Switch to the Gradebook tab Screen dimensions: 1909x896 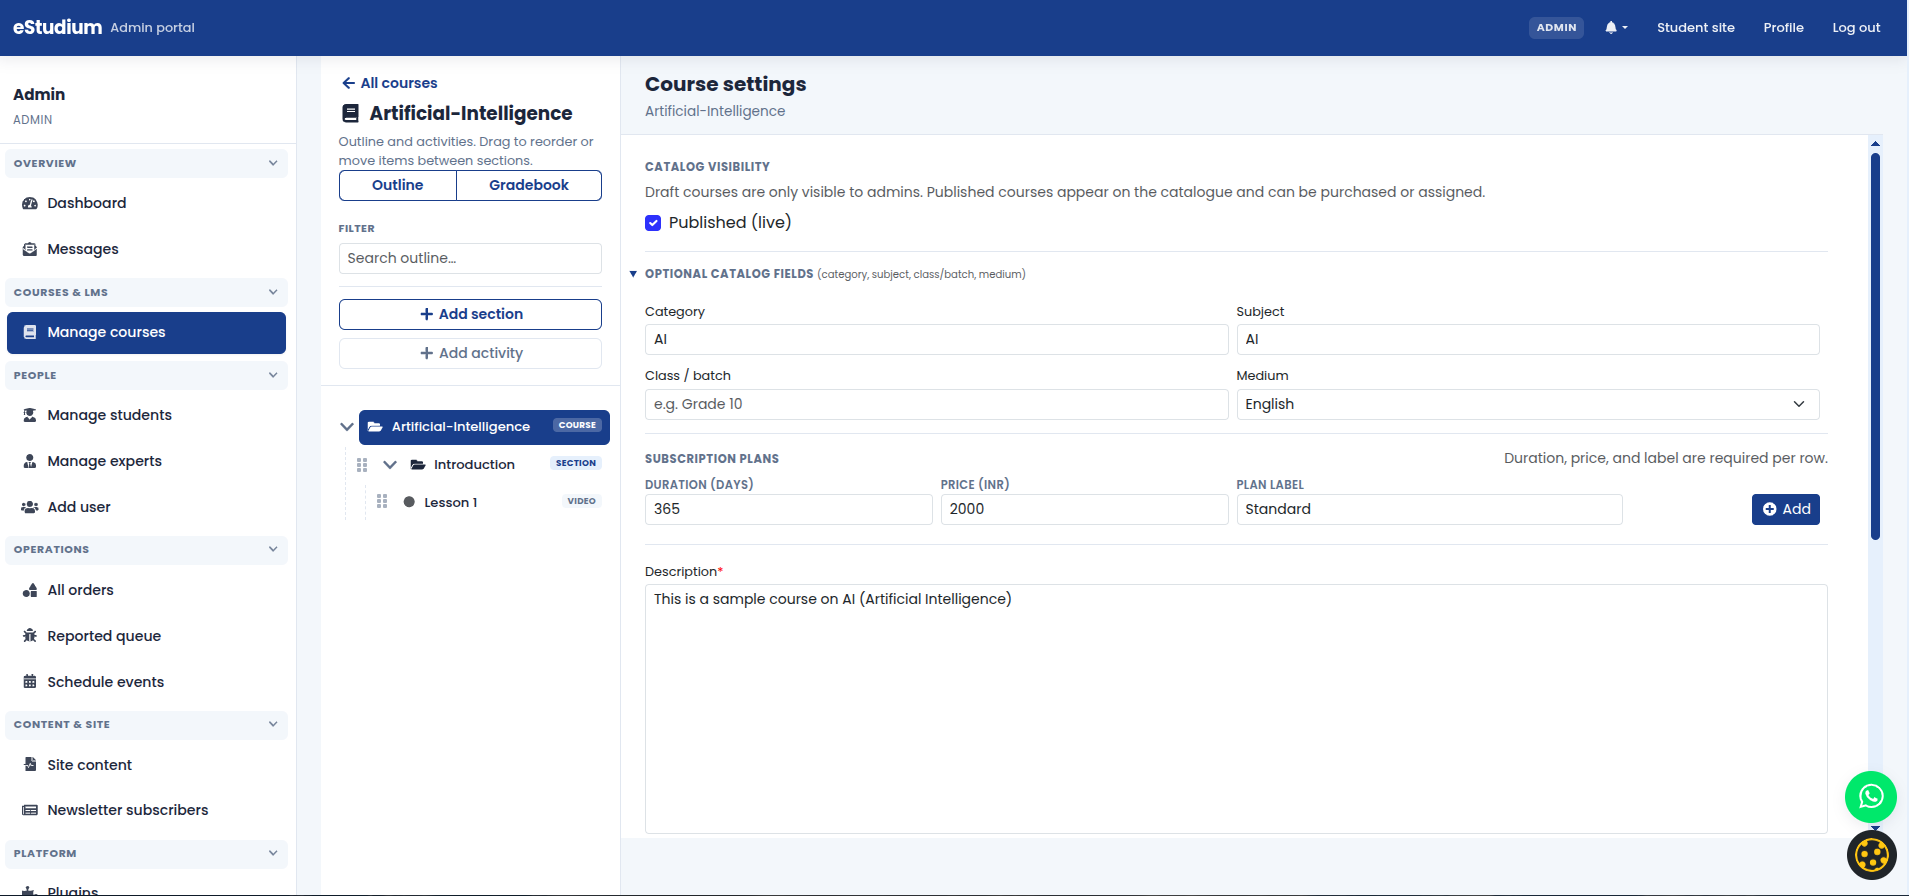[529, 185]
